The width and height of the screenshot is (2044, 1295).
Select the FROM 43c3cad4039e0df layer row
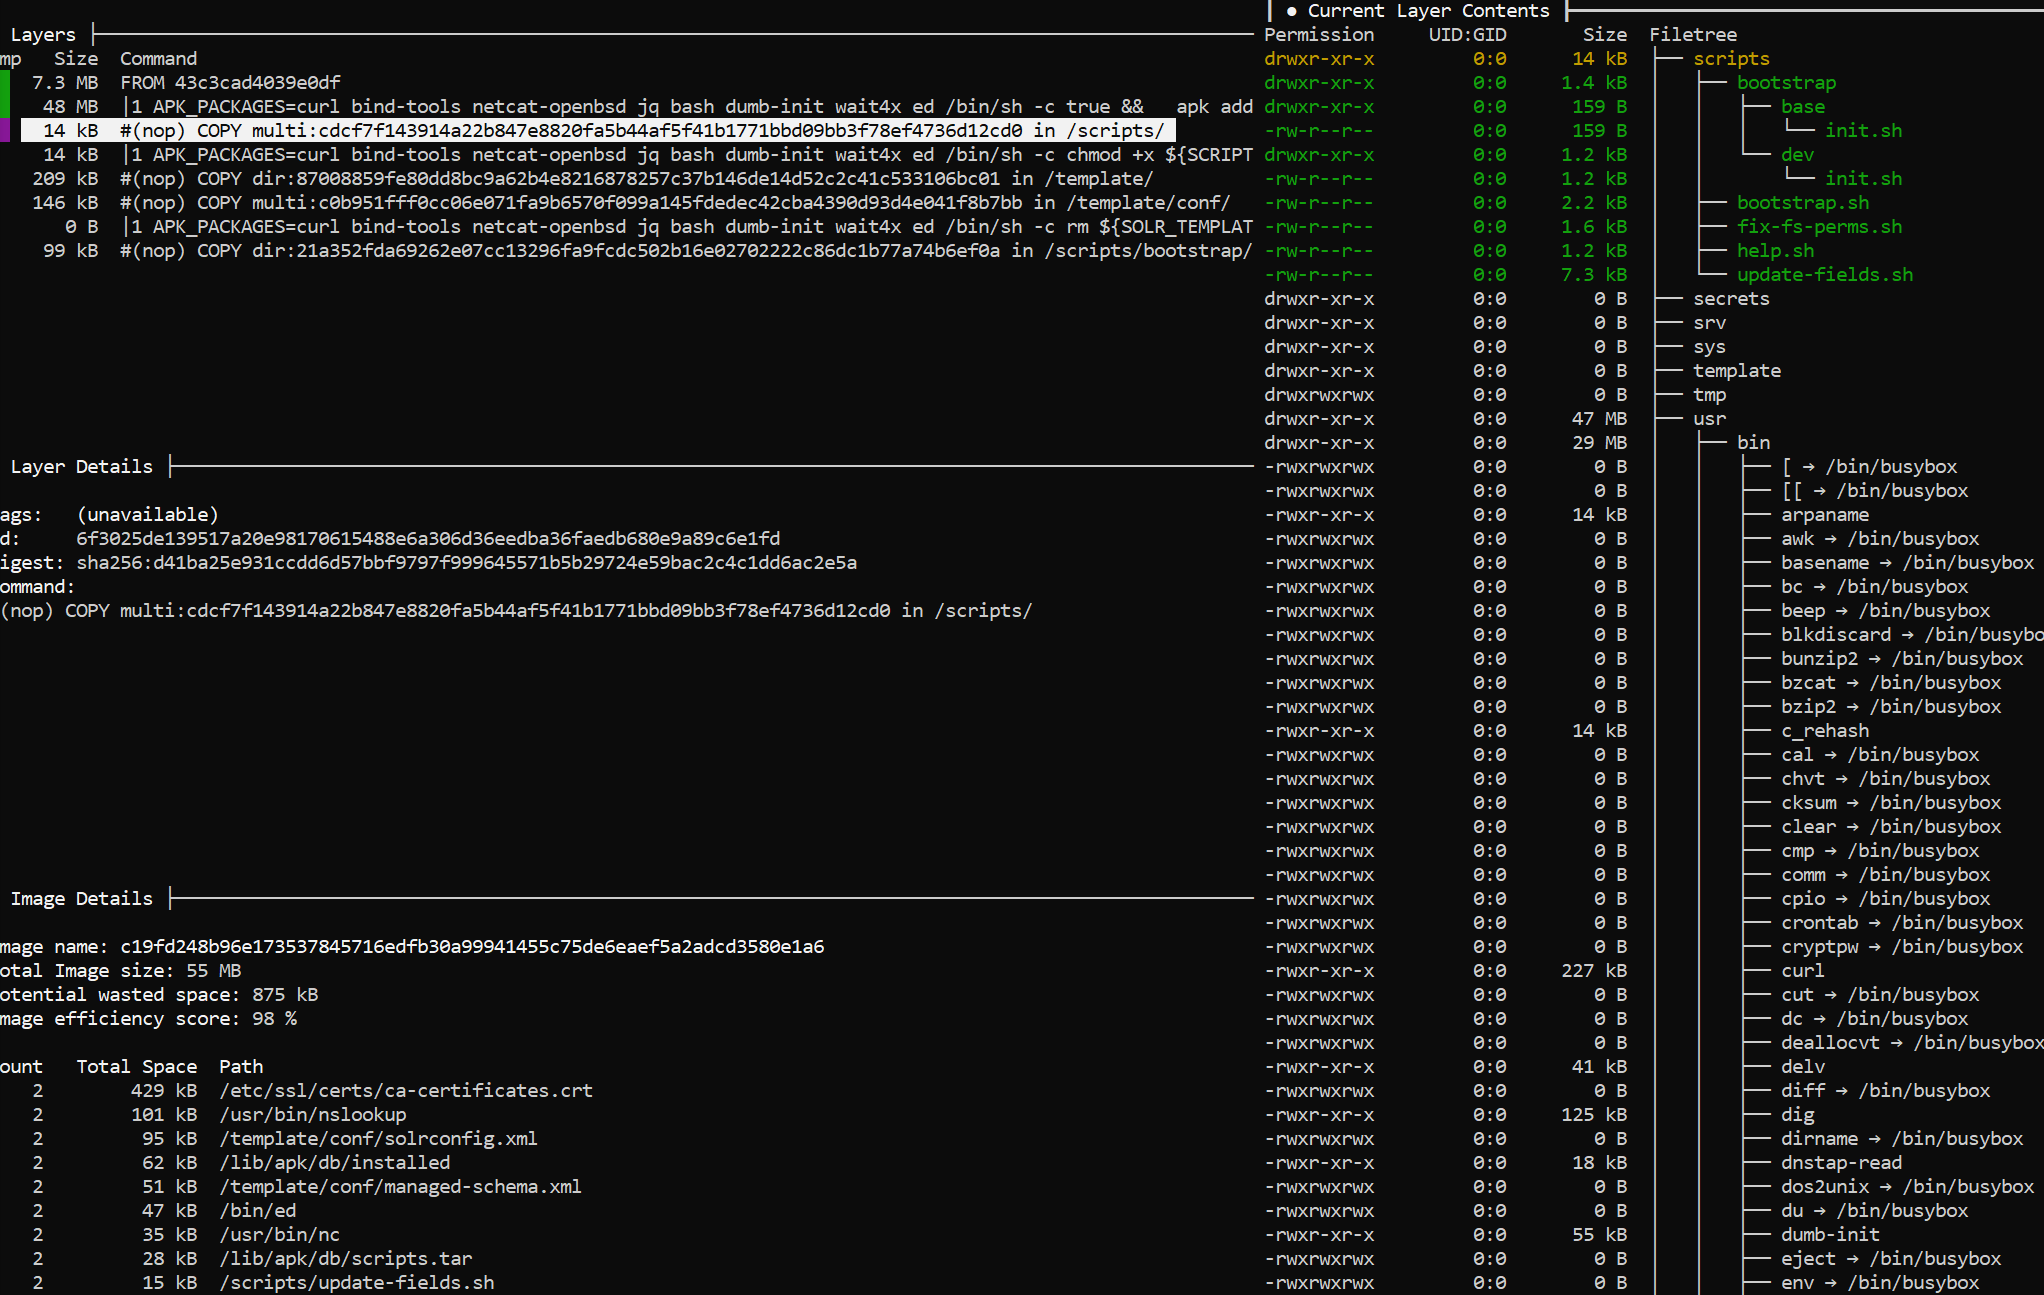(x=230, y=82)
